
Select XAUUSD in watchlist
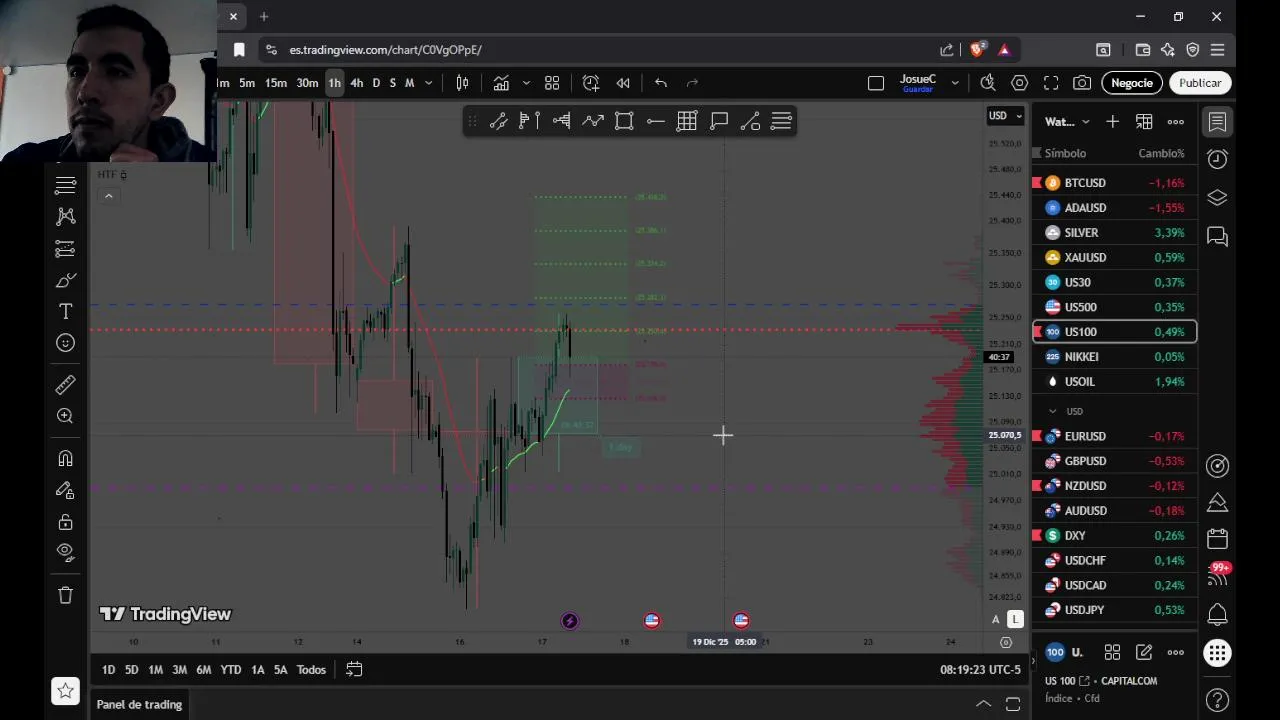click(1114, 257)
